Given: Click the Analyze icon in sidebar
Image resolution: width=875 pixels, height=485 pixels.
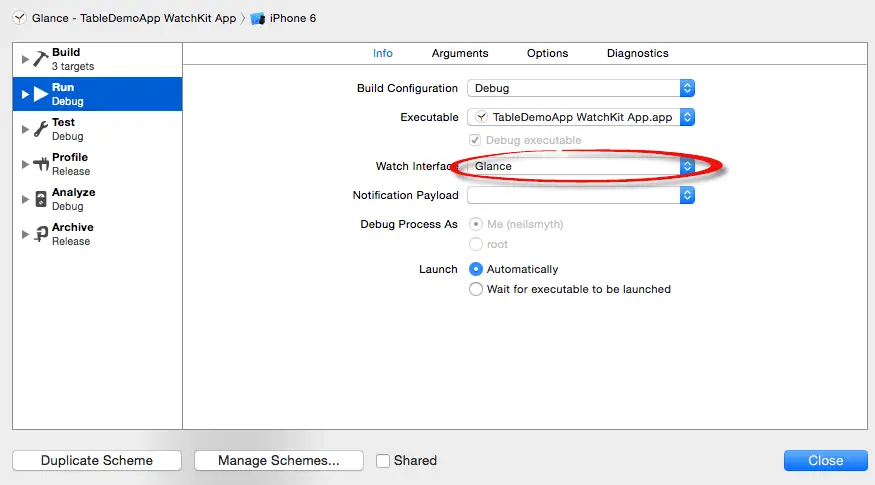Looking at the screenshot, I should 40,199.
